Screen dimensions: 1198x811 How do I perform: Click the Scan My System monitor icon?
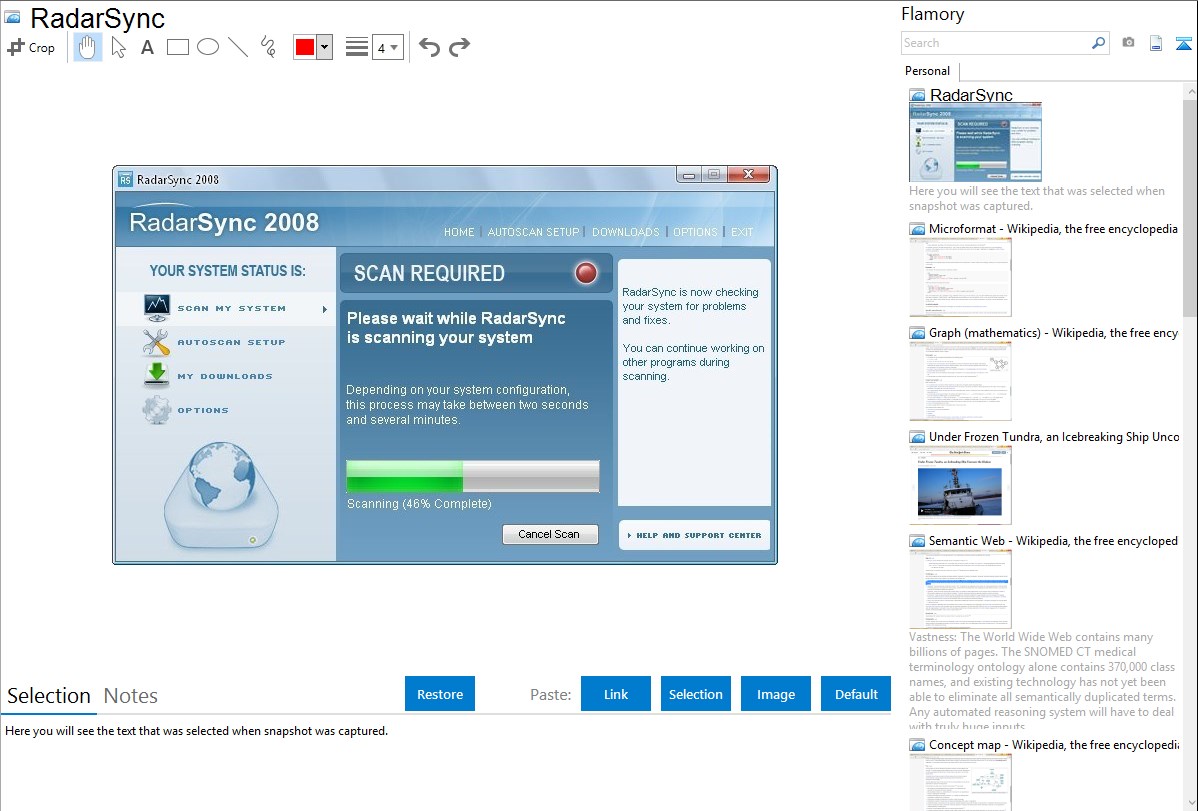157,308
